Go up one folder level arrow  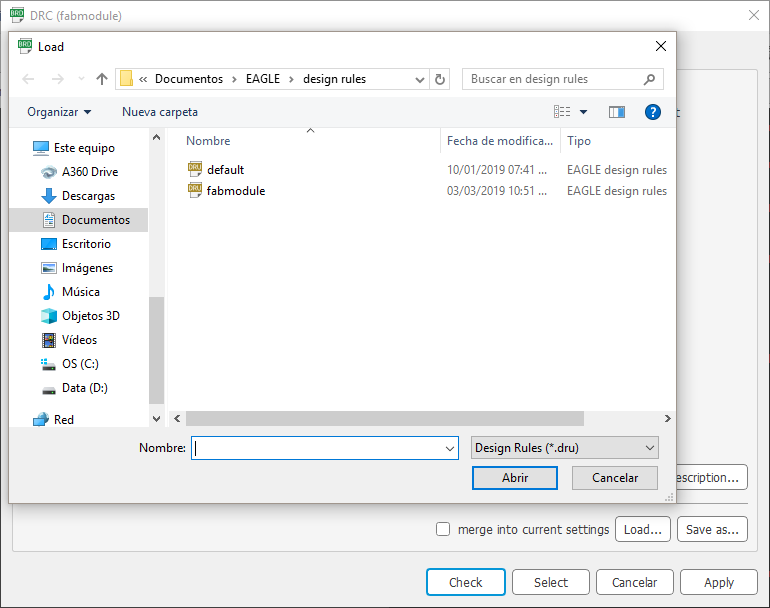point(102,79)
